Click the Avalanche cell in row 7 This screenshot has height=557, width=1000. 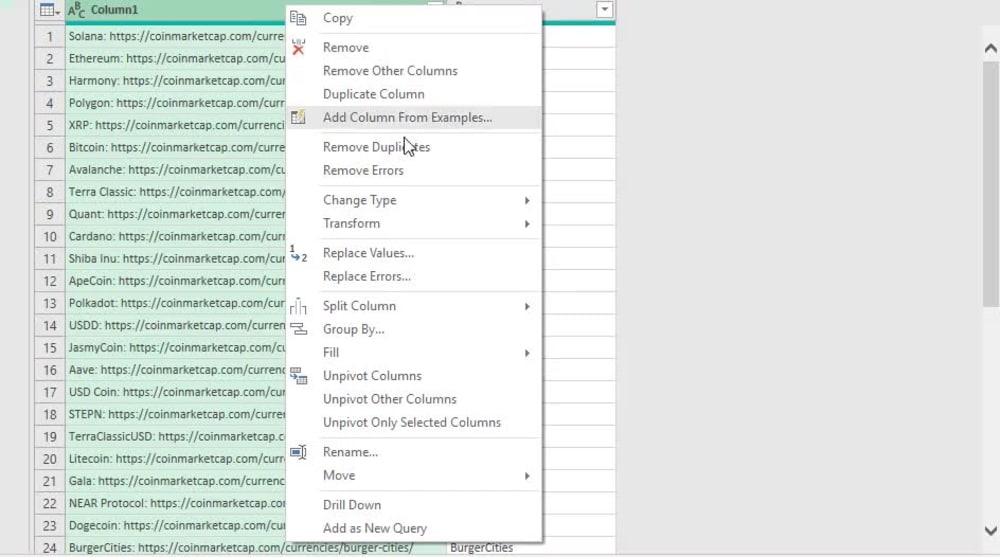point(175,170)
